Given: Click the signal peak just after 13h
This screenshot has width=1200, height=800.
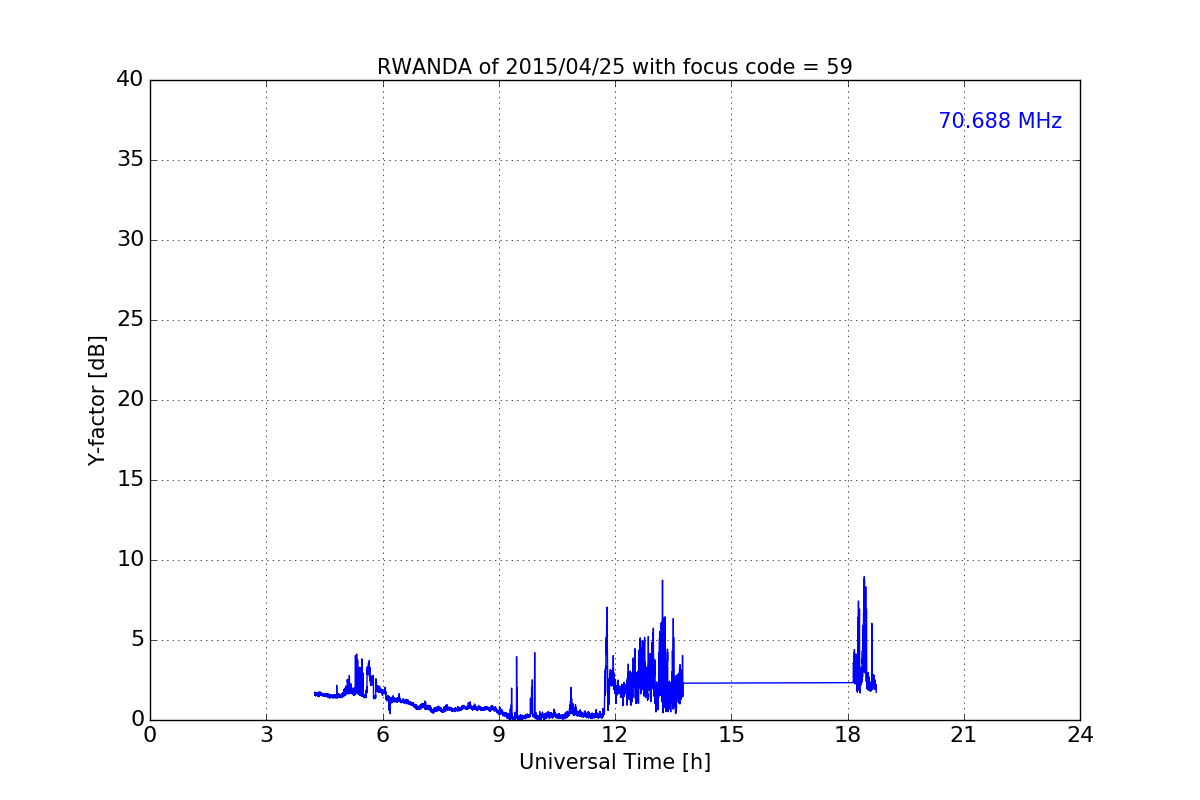Looking at the screenshot, I should coord(662,581).
